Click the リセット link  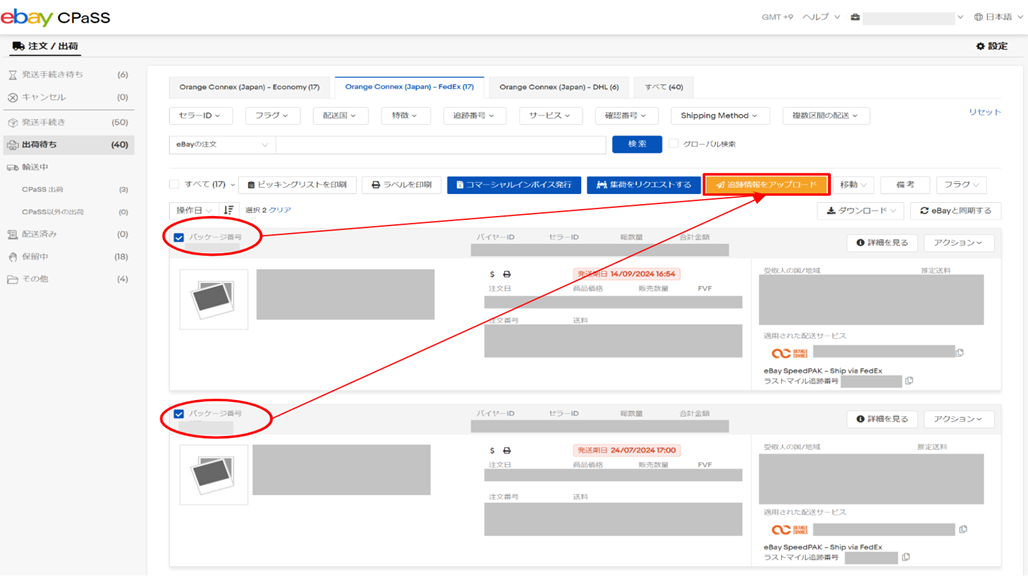pyautogui.click(x=985, y=112)
